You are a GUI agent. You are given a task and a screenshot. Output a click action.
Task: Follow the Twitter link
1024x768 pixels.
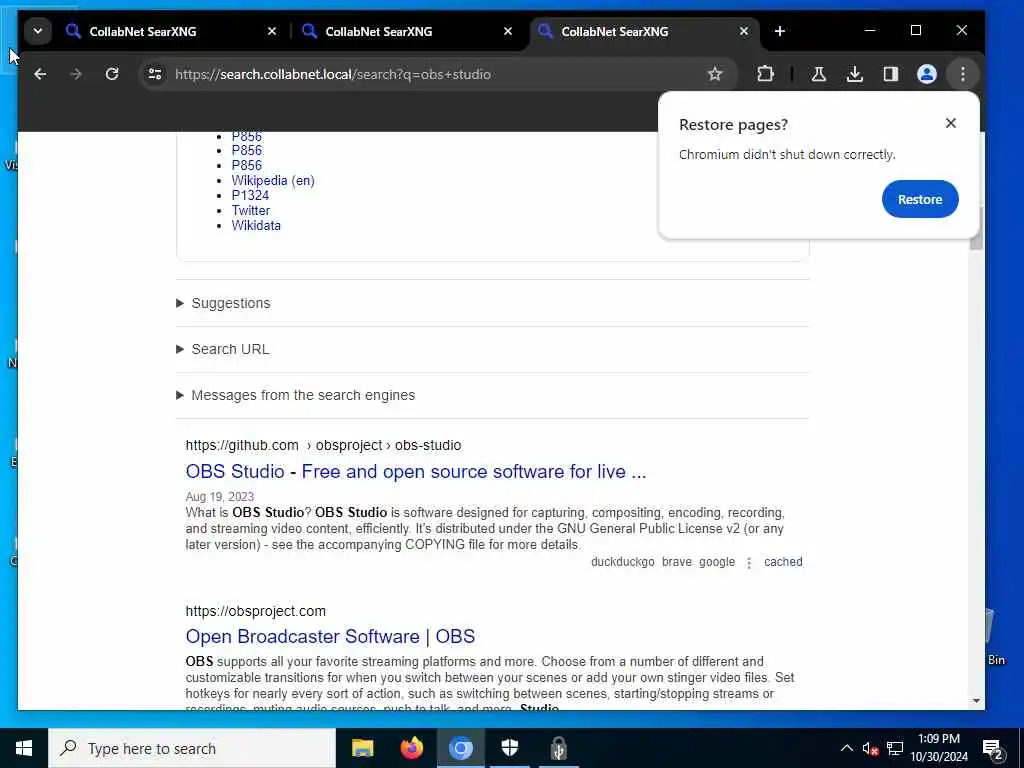pos(251,210)
